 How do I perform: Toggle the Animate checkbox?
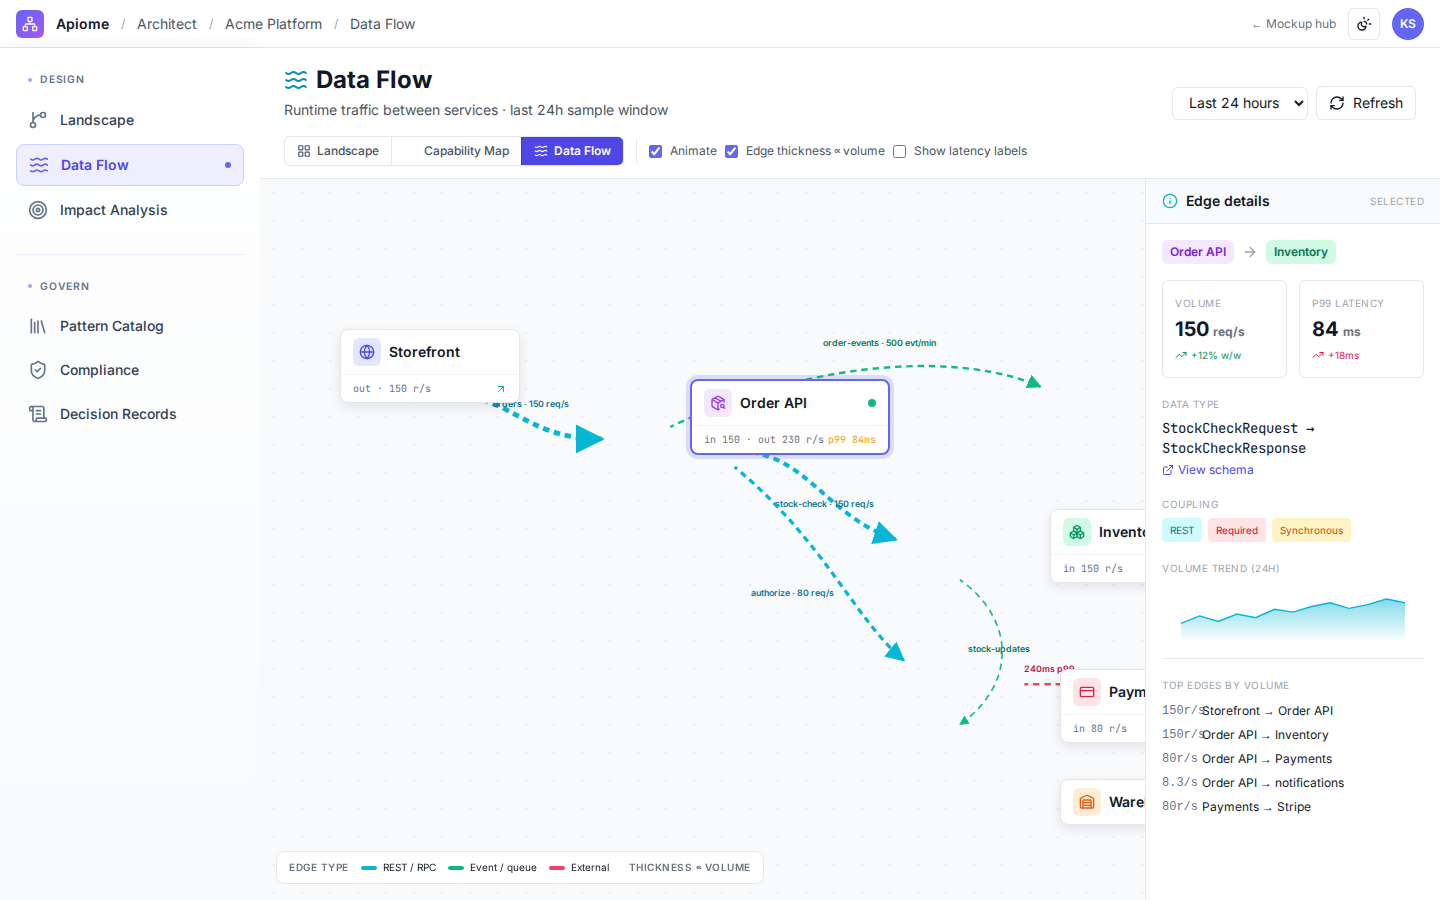[x=656, y=152]
